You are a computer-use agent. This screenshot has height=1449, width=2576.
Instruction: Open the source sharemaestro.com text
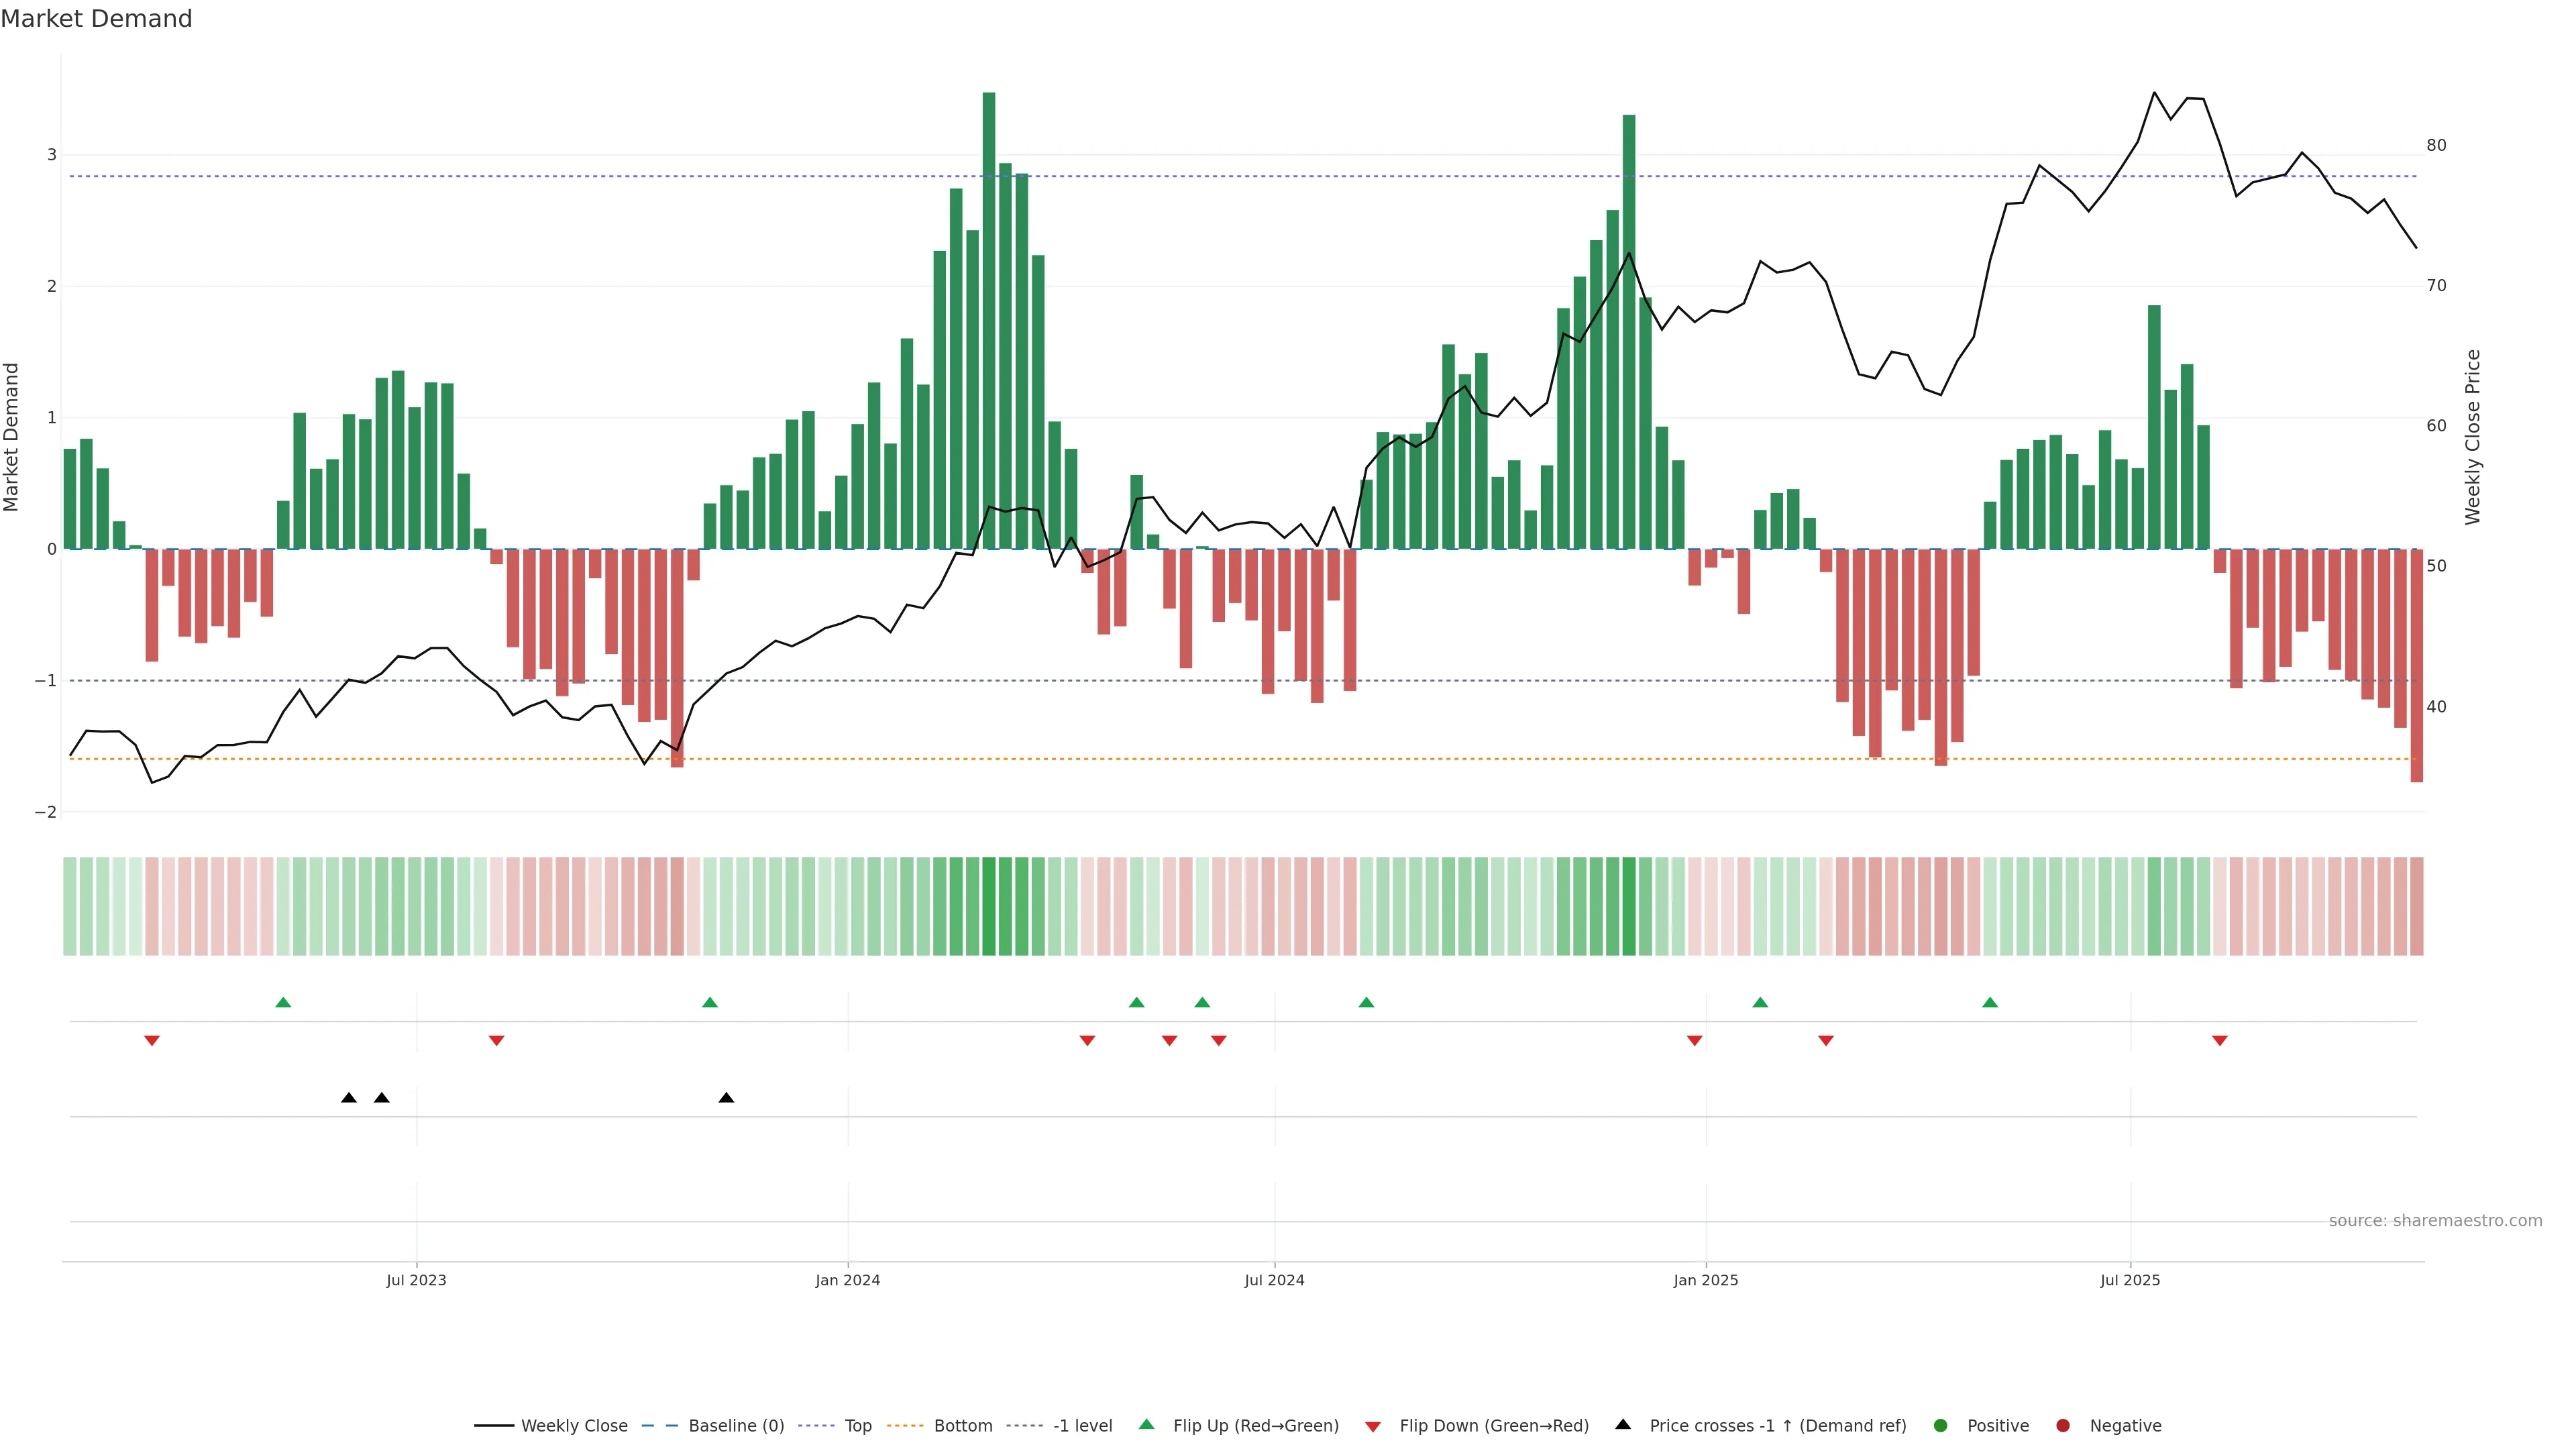click(2435, 1221)
